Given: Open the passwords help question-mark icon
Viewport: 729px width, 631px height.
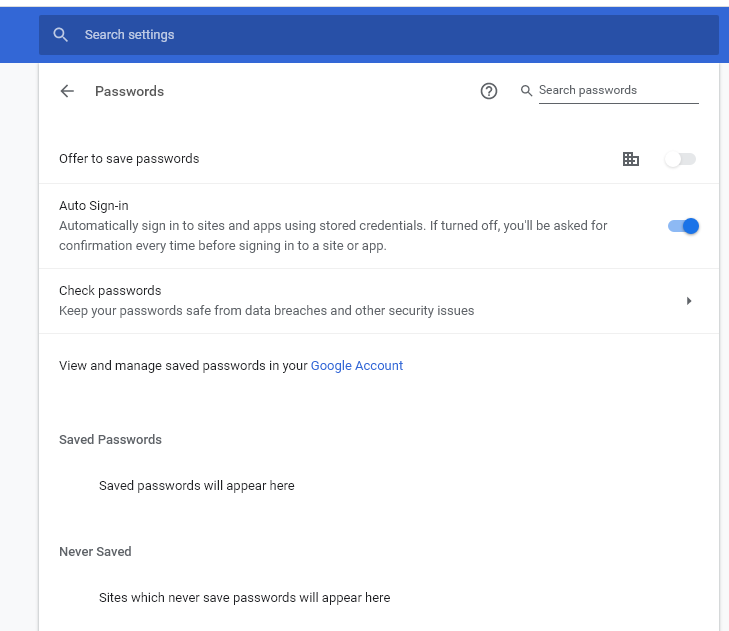Looking at the screenshot, I should (489, 91).
